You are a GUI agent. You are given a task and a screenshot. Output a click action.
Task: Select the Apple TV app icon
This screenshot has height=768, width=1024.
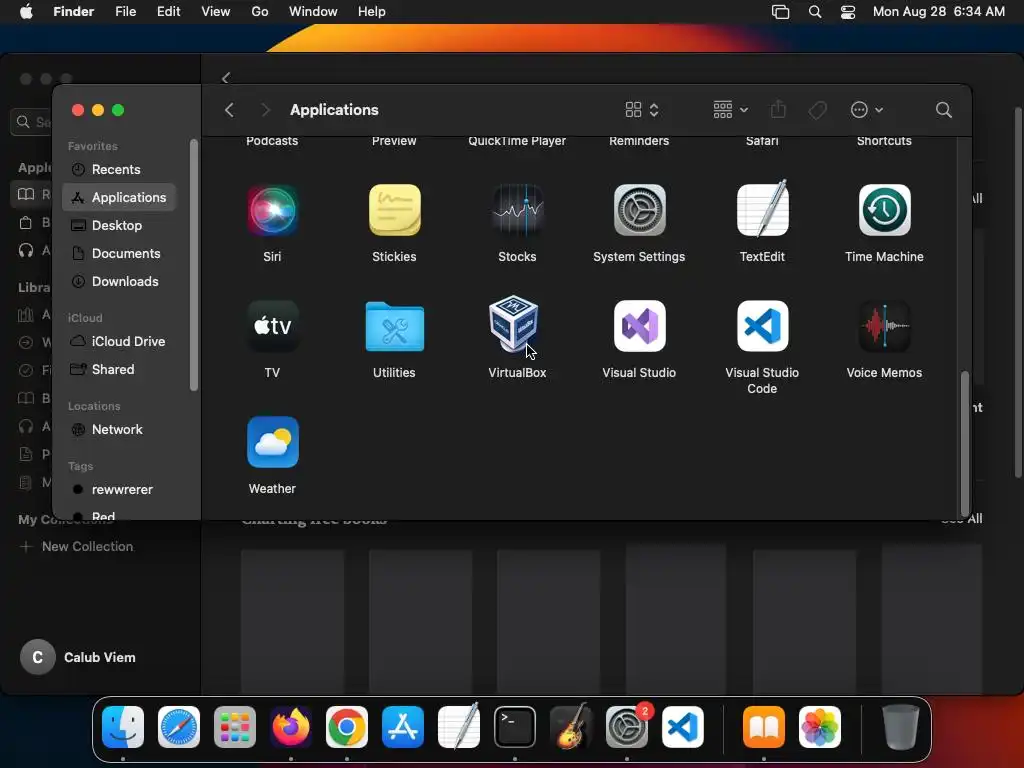272,326
